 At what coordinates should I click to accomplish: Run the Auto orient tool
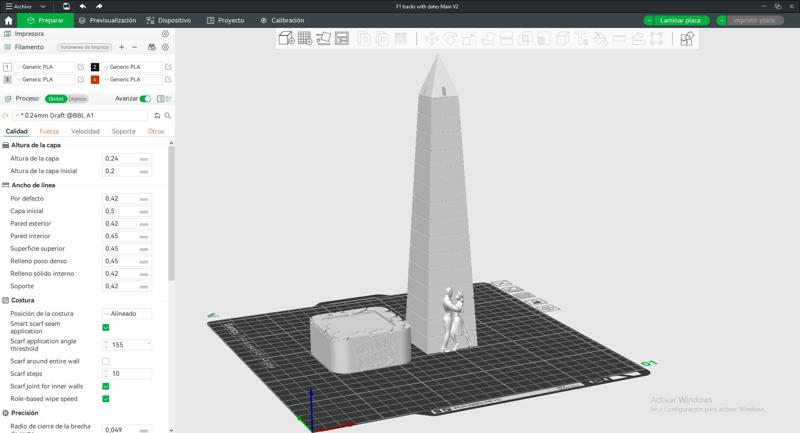point(323,38)
